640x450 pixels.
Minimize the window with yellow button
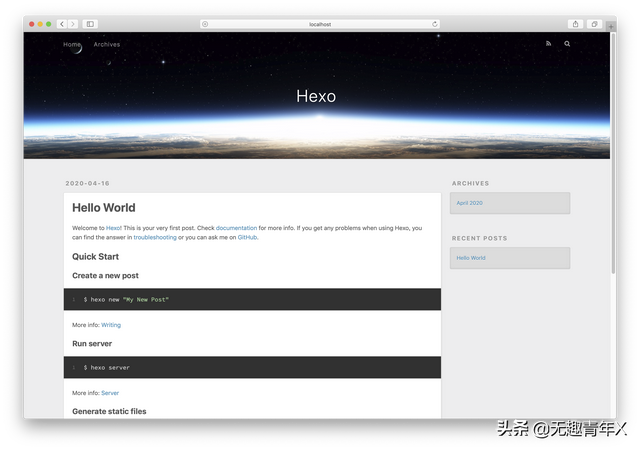click(x=40, y=24)
